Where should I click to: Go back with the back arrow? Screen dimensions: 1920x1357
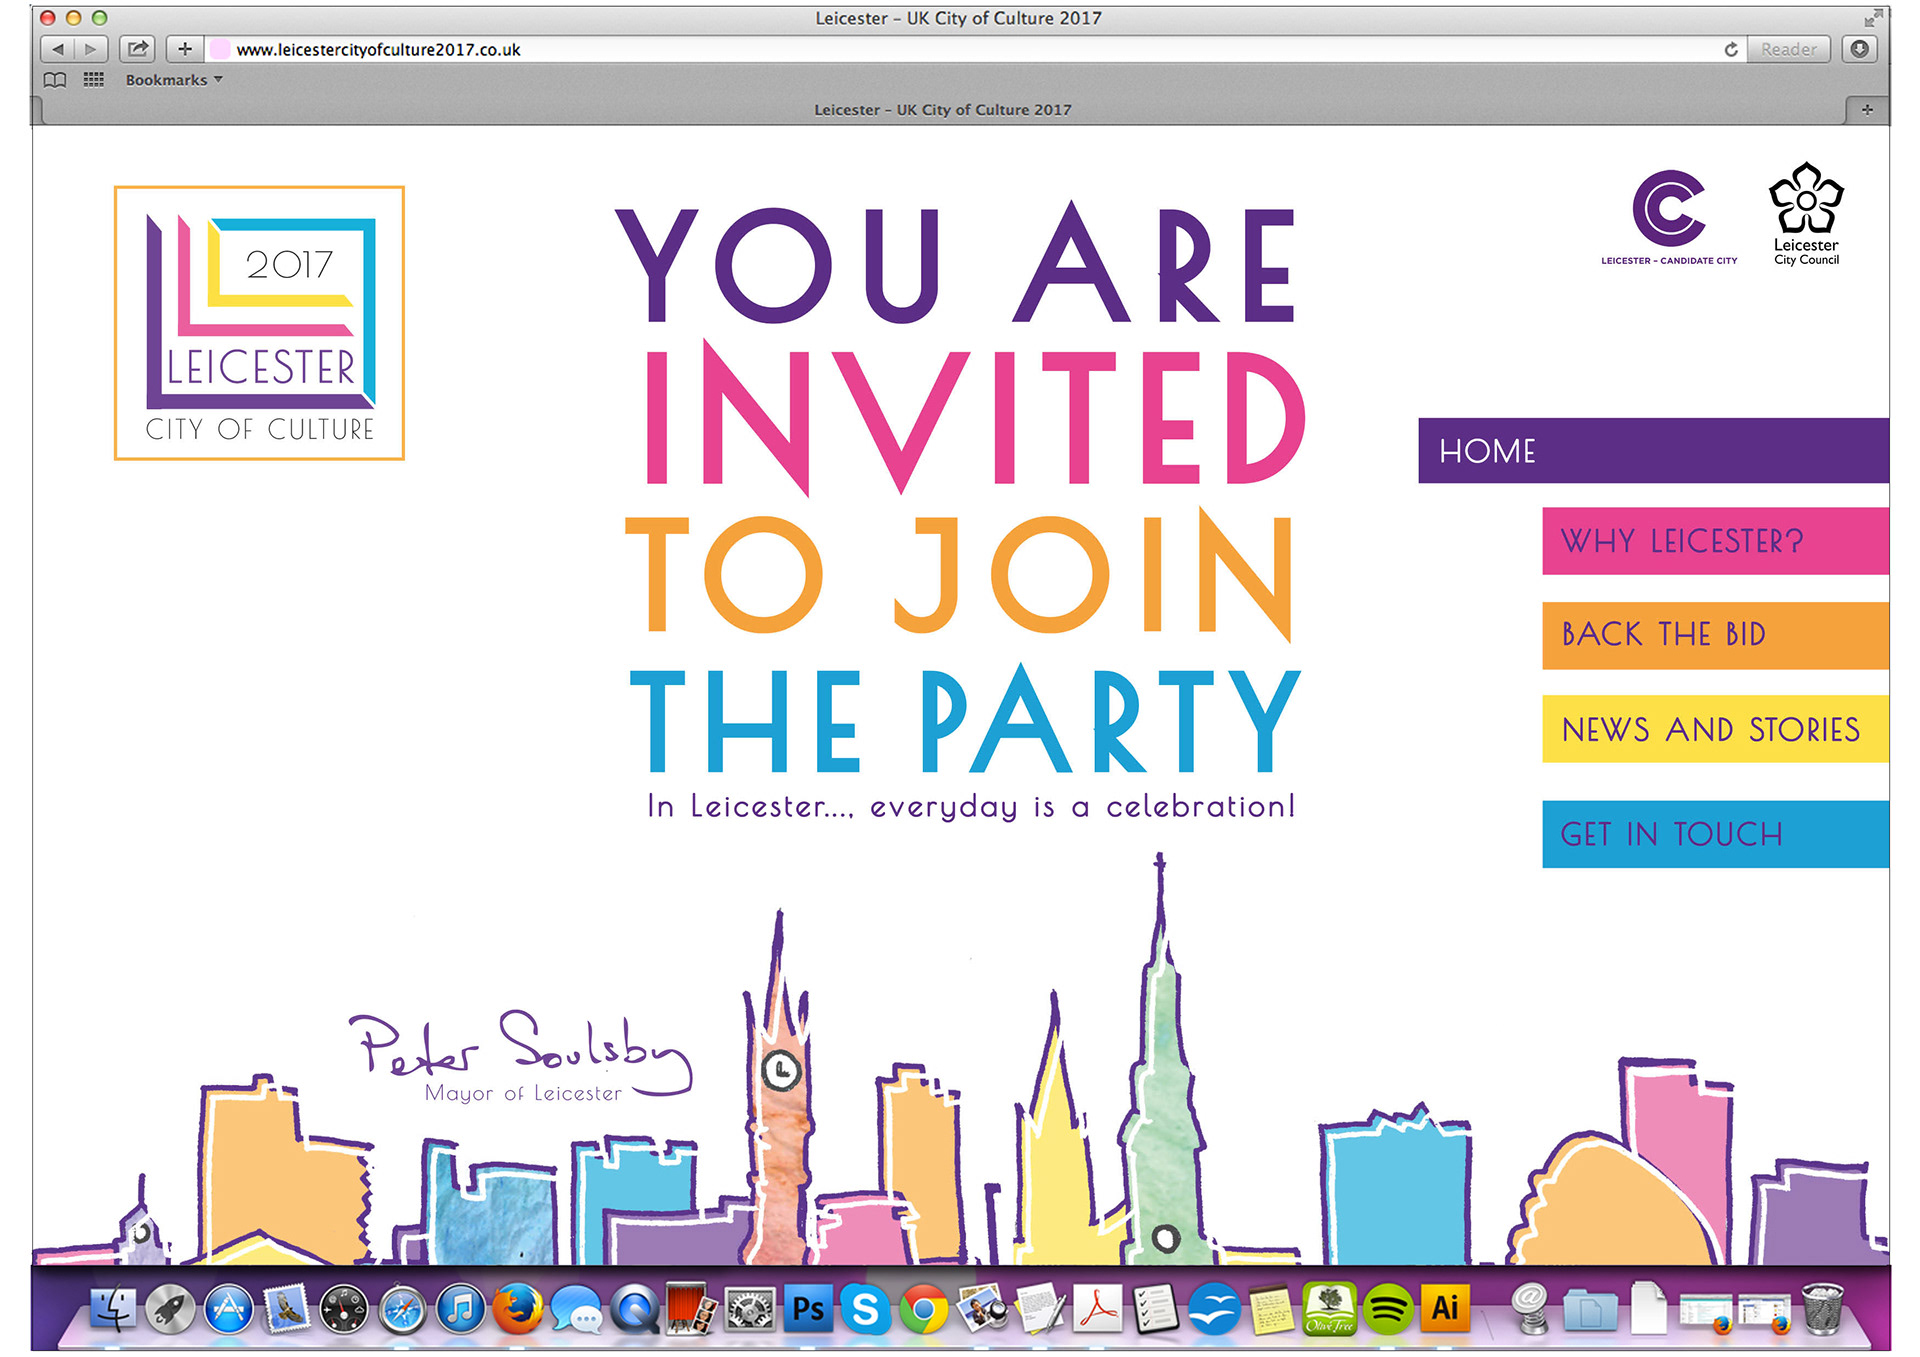(58, 49)
